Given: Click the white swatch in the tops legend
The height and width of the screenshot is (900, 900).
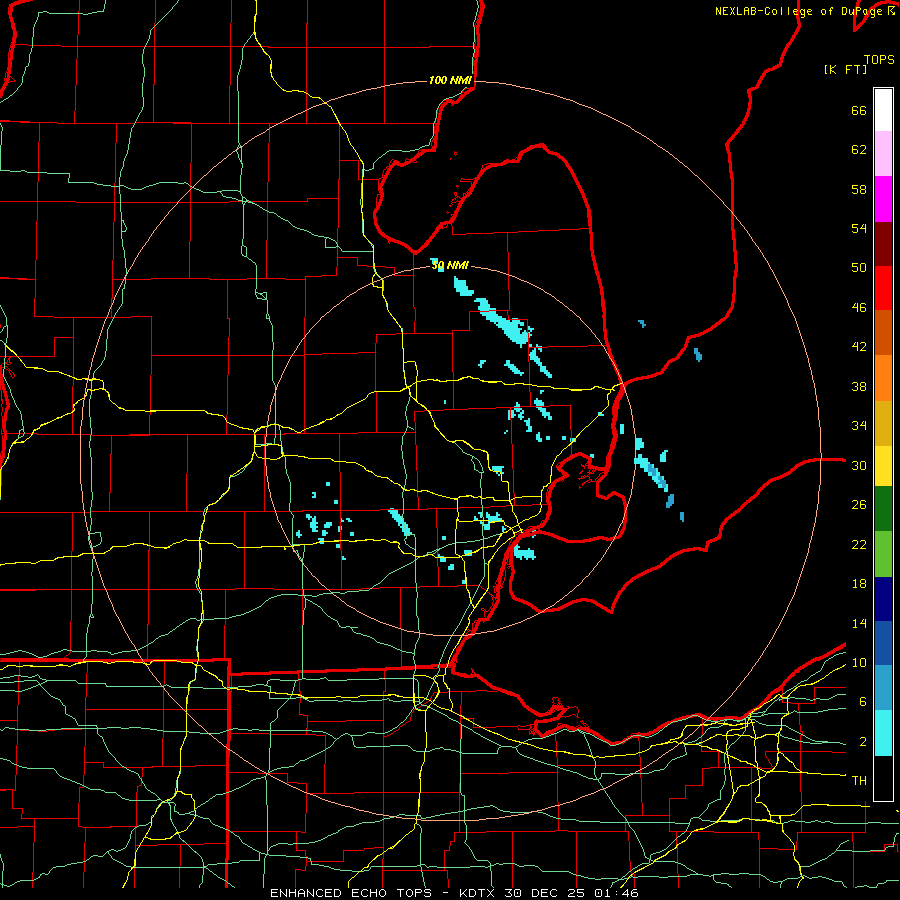Looking at the screenshot, I should coord(883,110).
